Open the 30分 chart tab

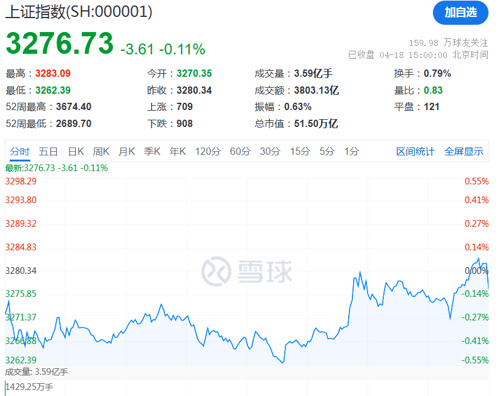tap(270, 152)
